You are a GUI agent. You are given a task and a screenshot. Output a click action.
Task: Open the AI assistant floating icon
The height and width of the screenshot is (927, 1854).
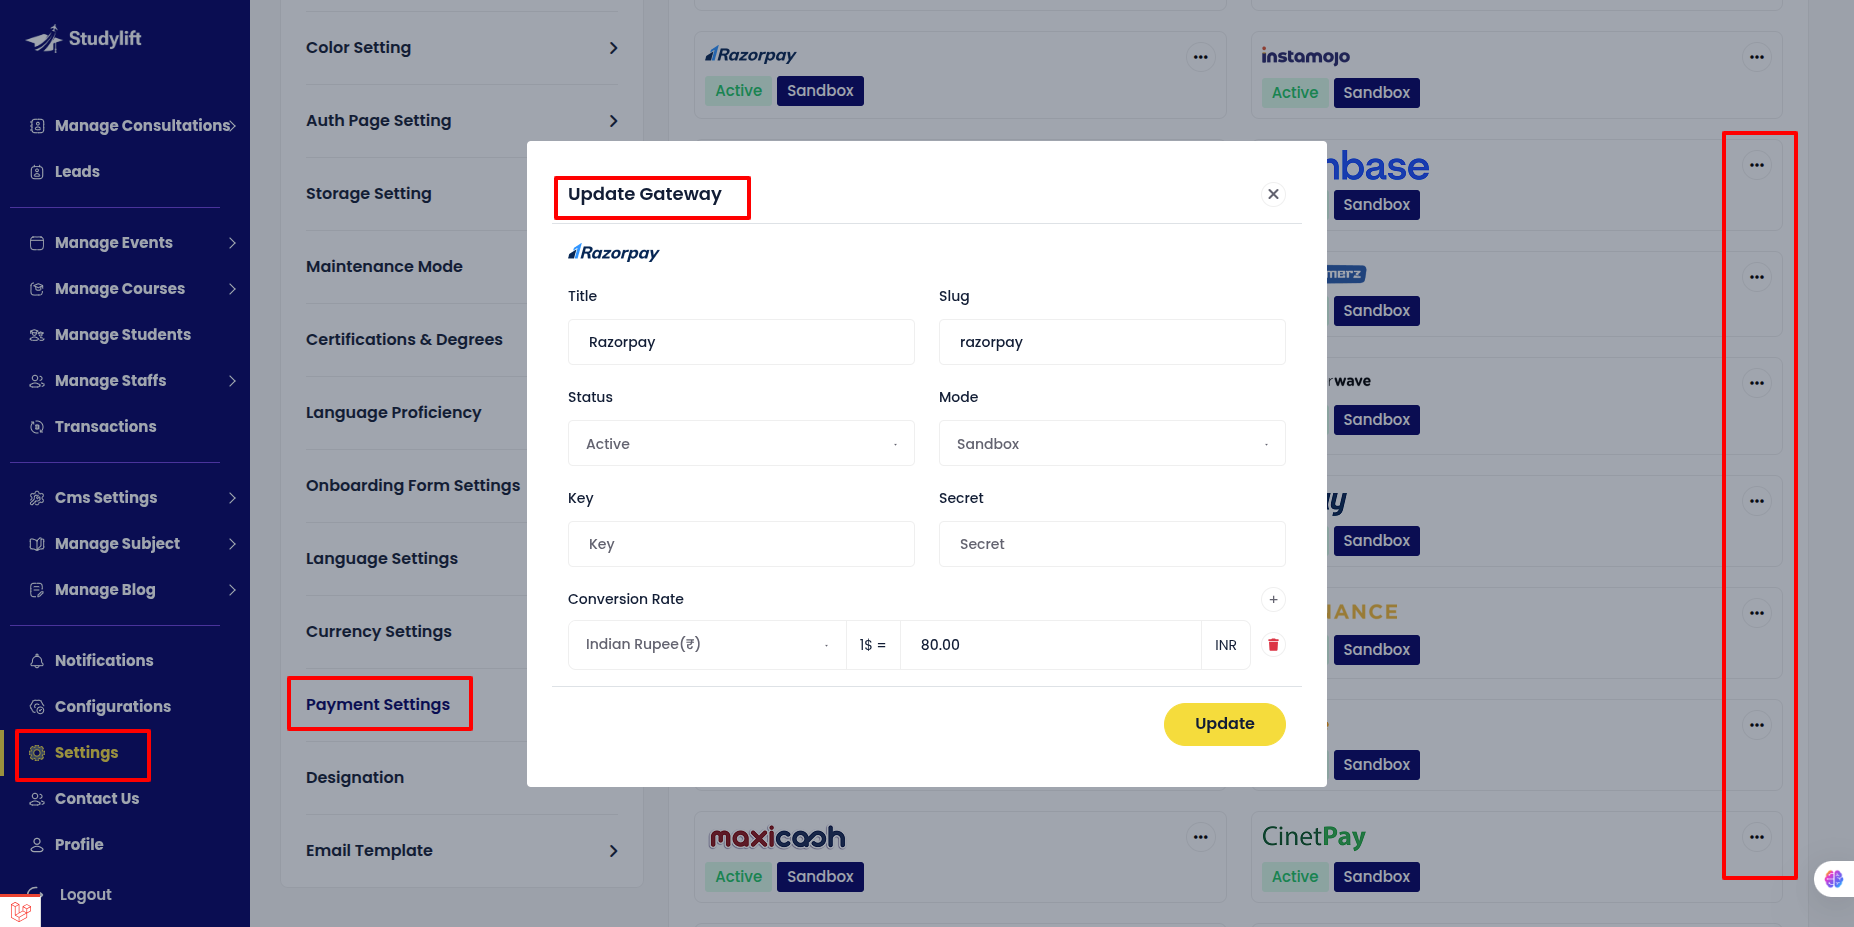pos(1833,878)
